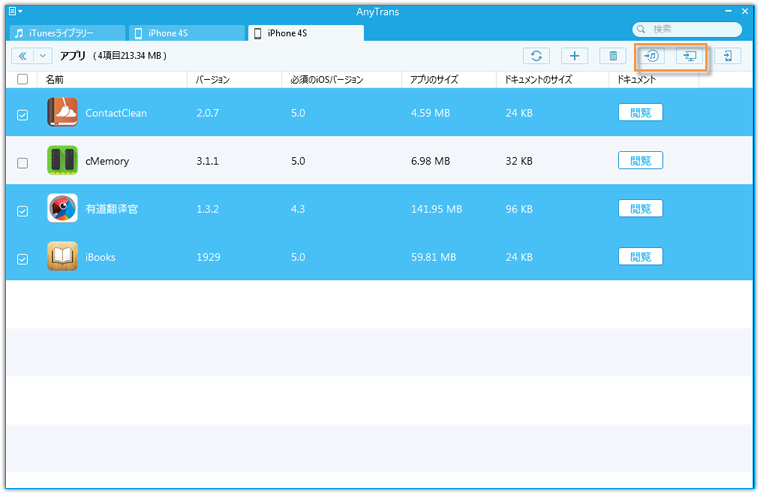The width and height of the screenshot is (760, 494).
Task: Open the category dropdown arrow next to back
Action: tap(43, 56)
